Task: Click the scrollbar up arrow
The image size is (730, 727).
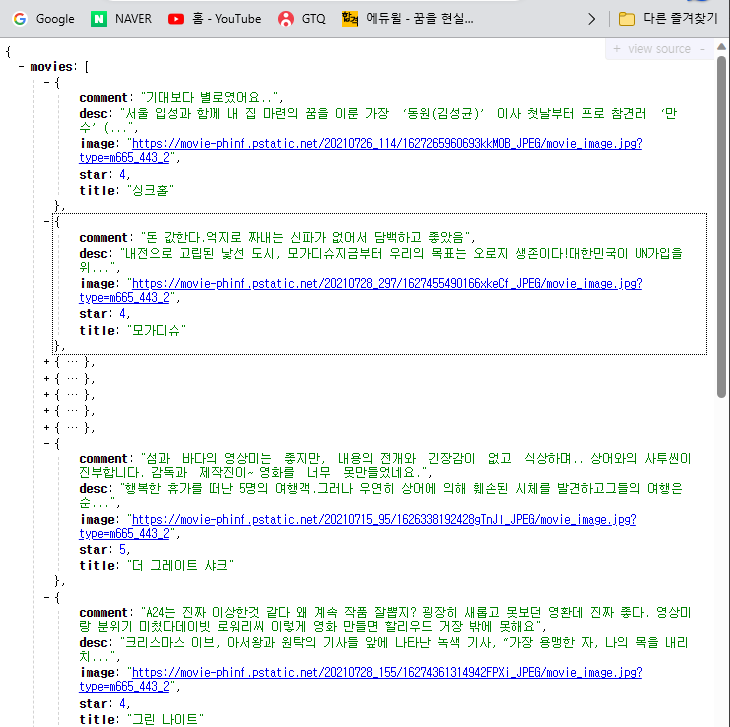Action: 721,47
